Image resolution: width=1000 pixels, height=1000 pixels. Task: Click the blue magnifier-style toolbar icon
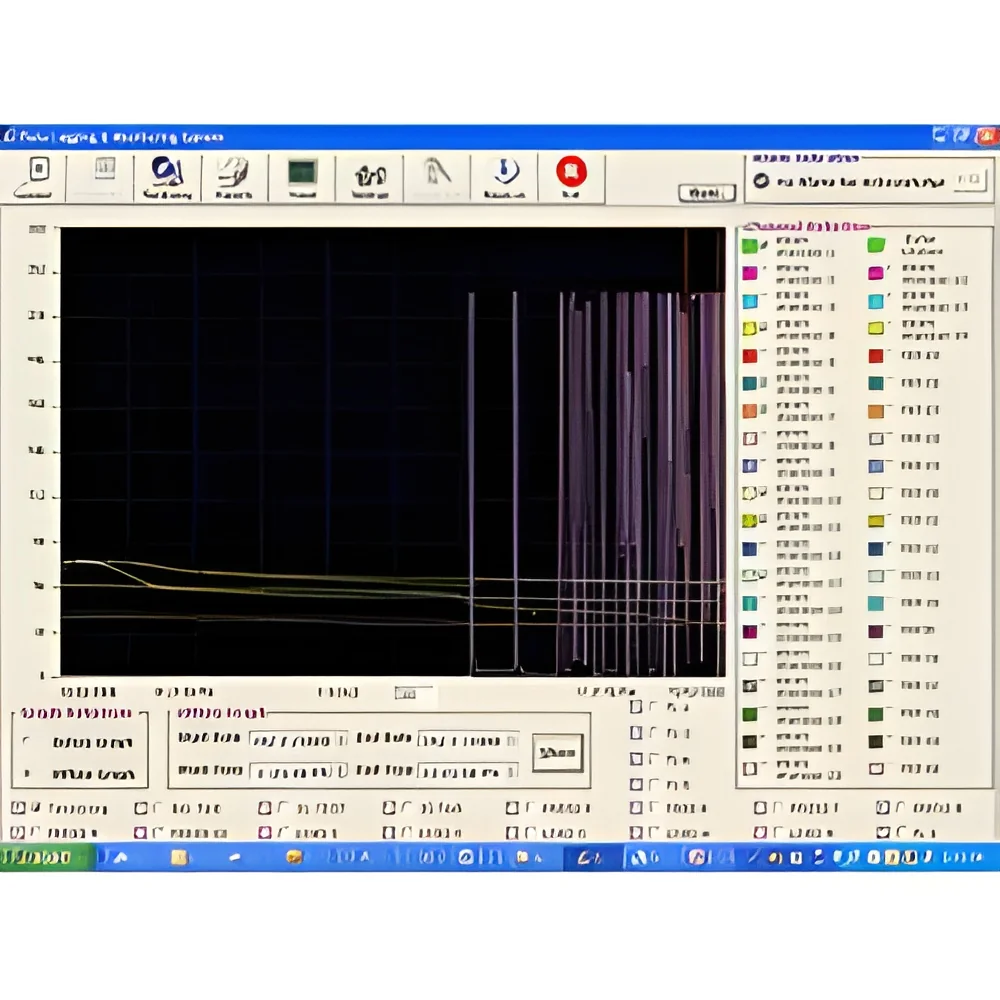[x=166, y=172]
